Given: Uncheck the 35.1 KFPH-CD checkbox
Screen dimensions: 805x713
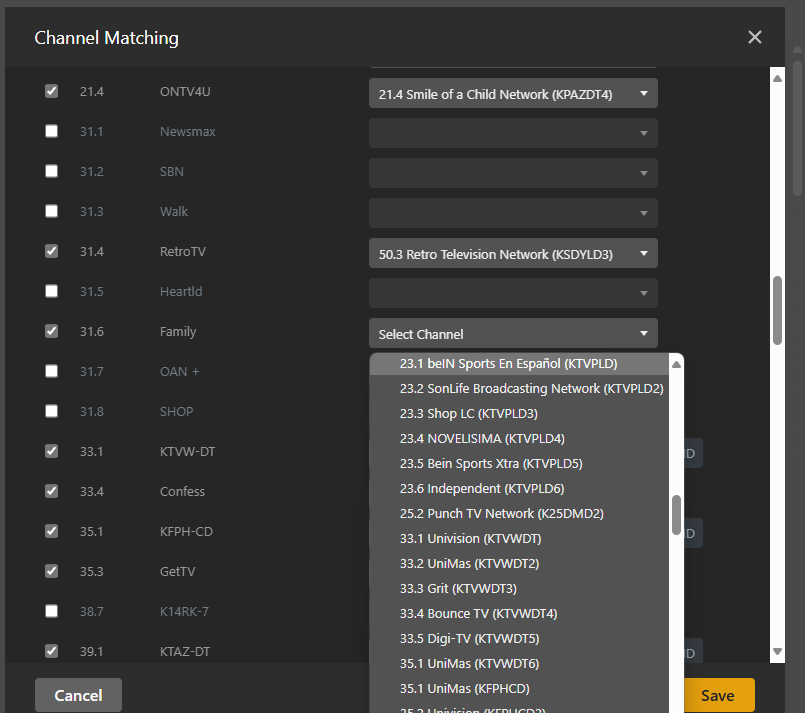Looking at the screenshot, I should 51,531.
